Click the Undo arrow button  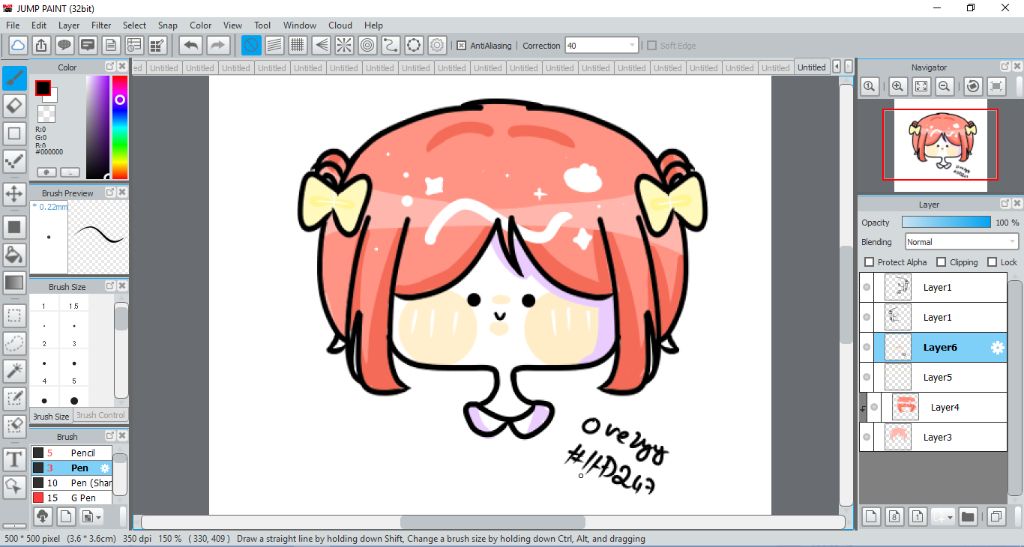pos(191,45)
